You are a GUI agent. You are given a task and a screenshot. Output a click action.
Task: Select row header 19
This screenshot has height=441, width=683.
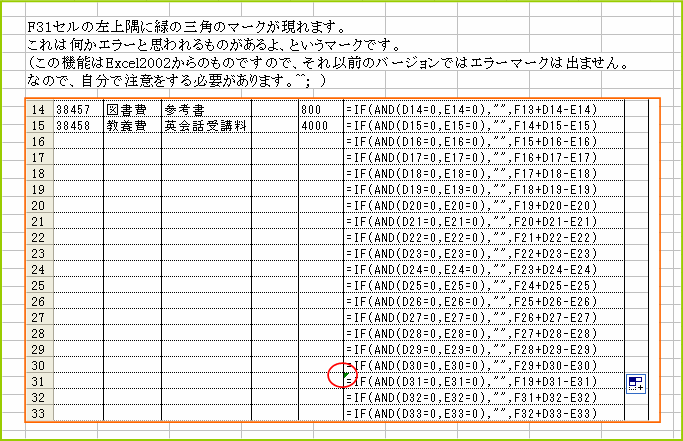[x=39, y=190]
